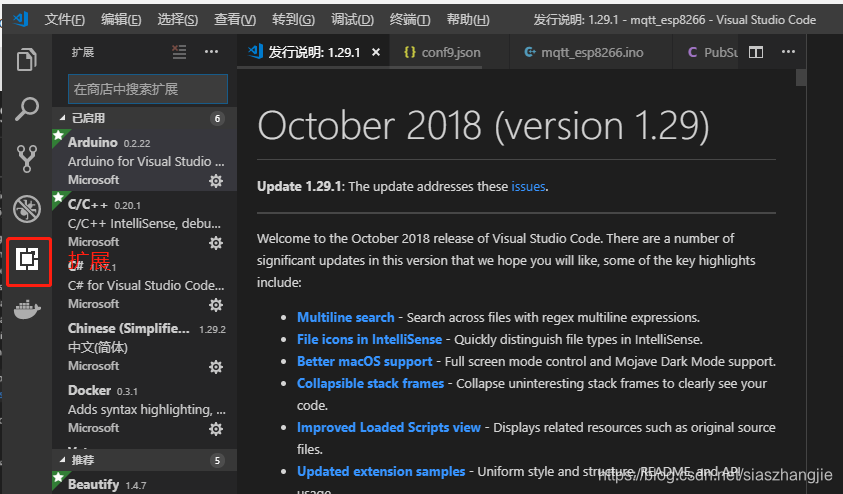Click the release notes vertical scrollbar thumb
The image size is (843, 494).
click(x=801, y=77)
